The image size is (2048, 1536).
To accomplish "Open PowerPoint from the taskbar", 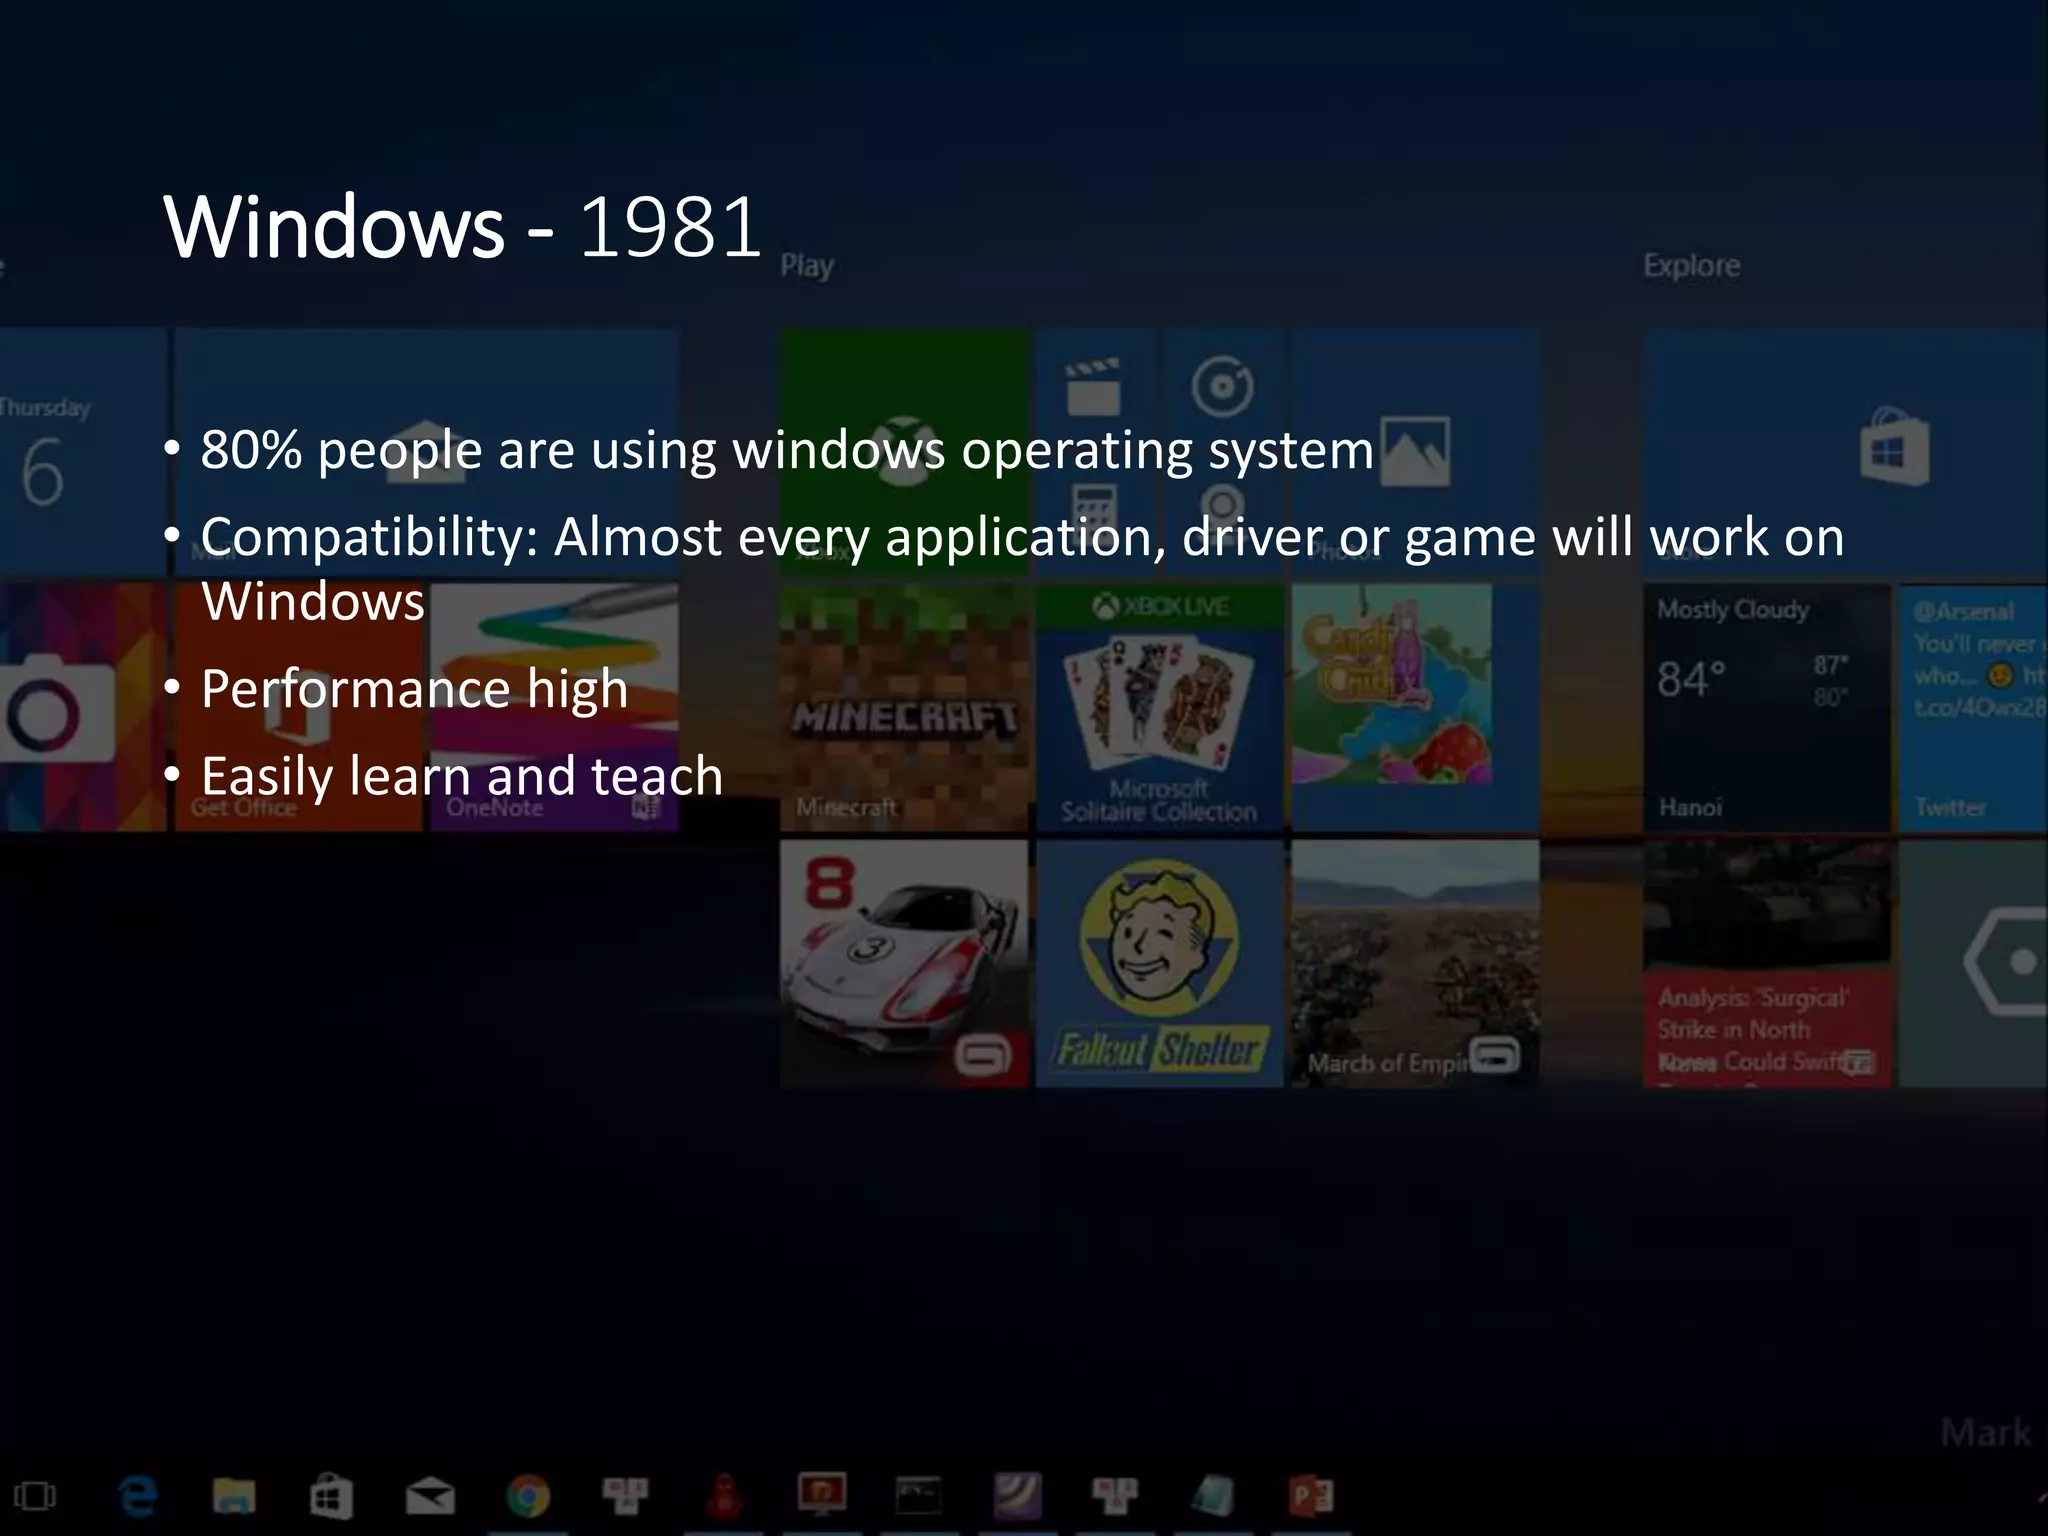I will (x=1311, y=1497).
